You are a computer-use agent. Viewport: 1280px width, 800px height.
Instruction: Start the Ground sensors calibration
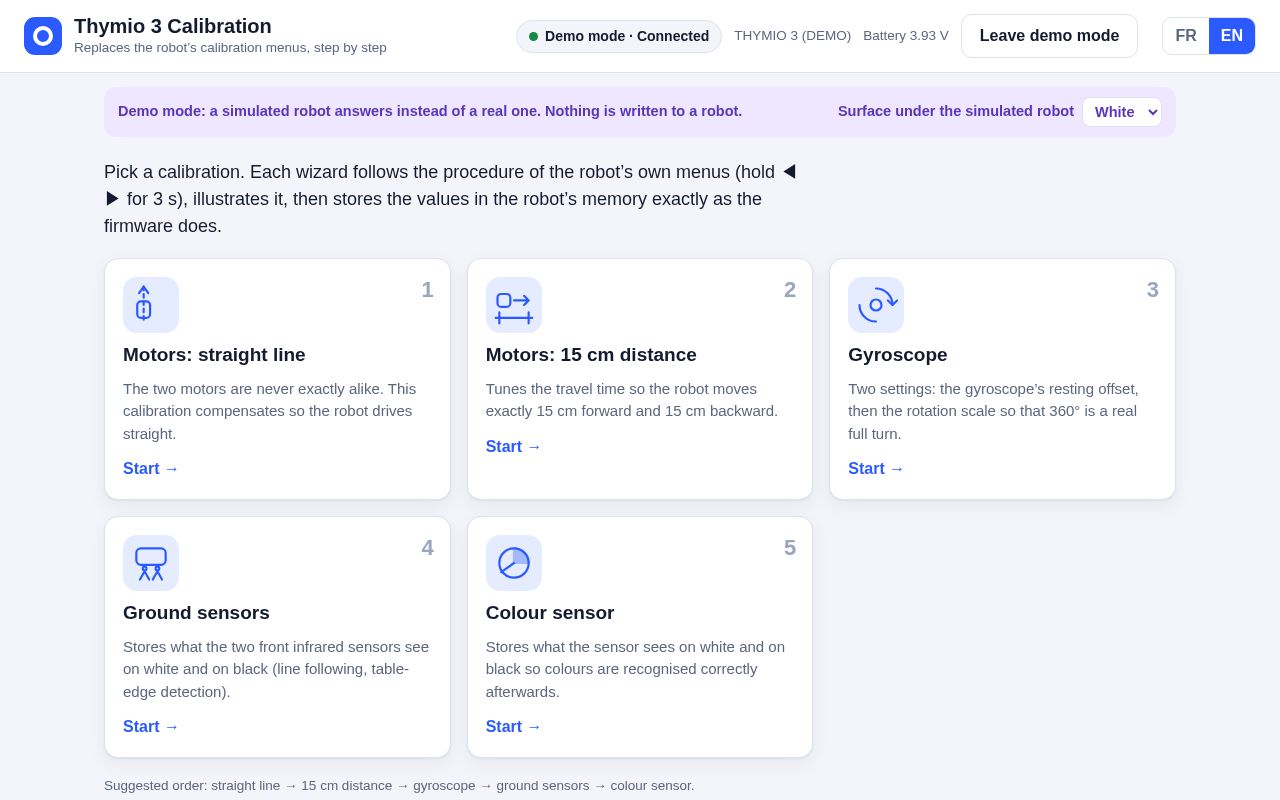(x=151, y=727)
